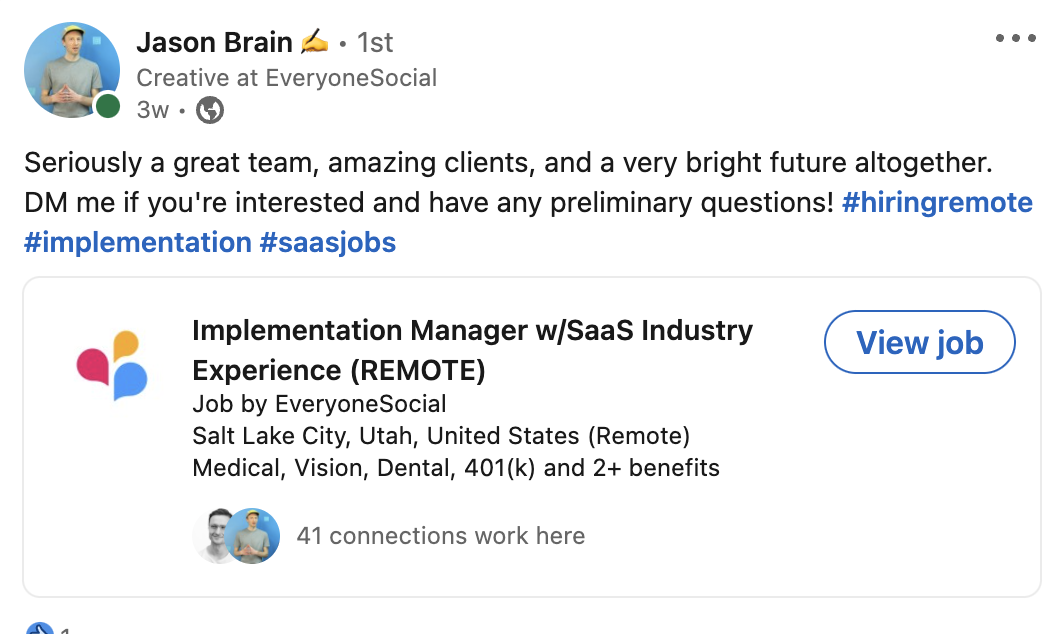Open Jason Brain's profile photo
This screenshot has width=1050, height=634.
pos(71,70)
